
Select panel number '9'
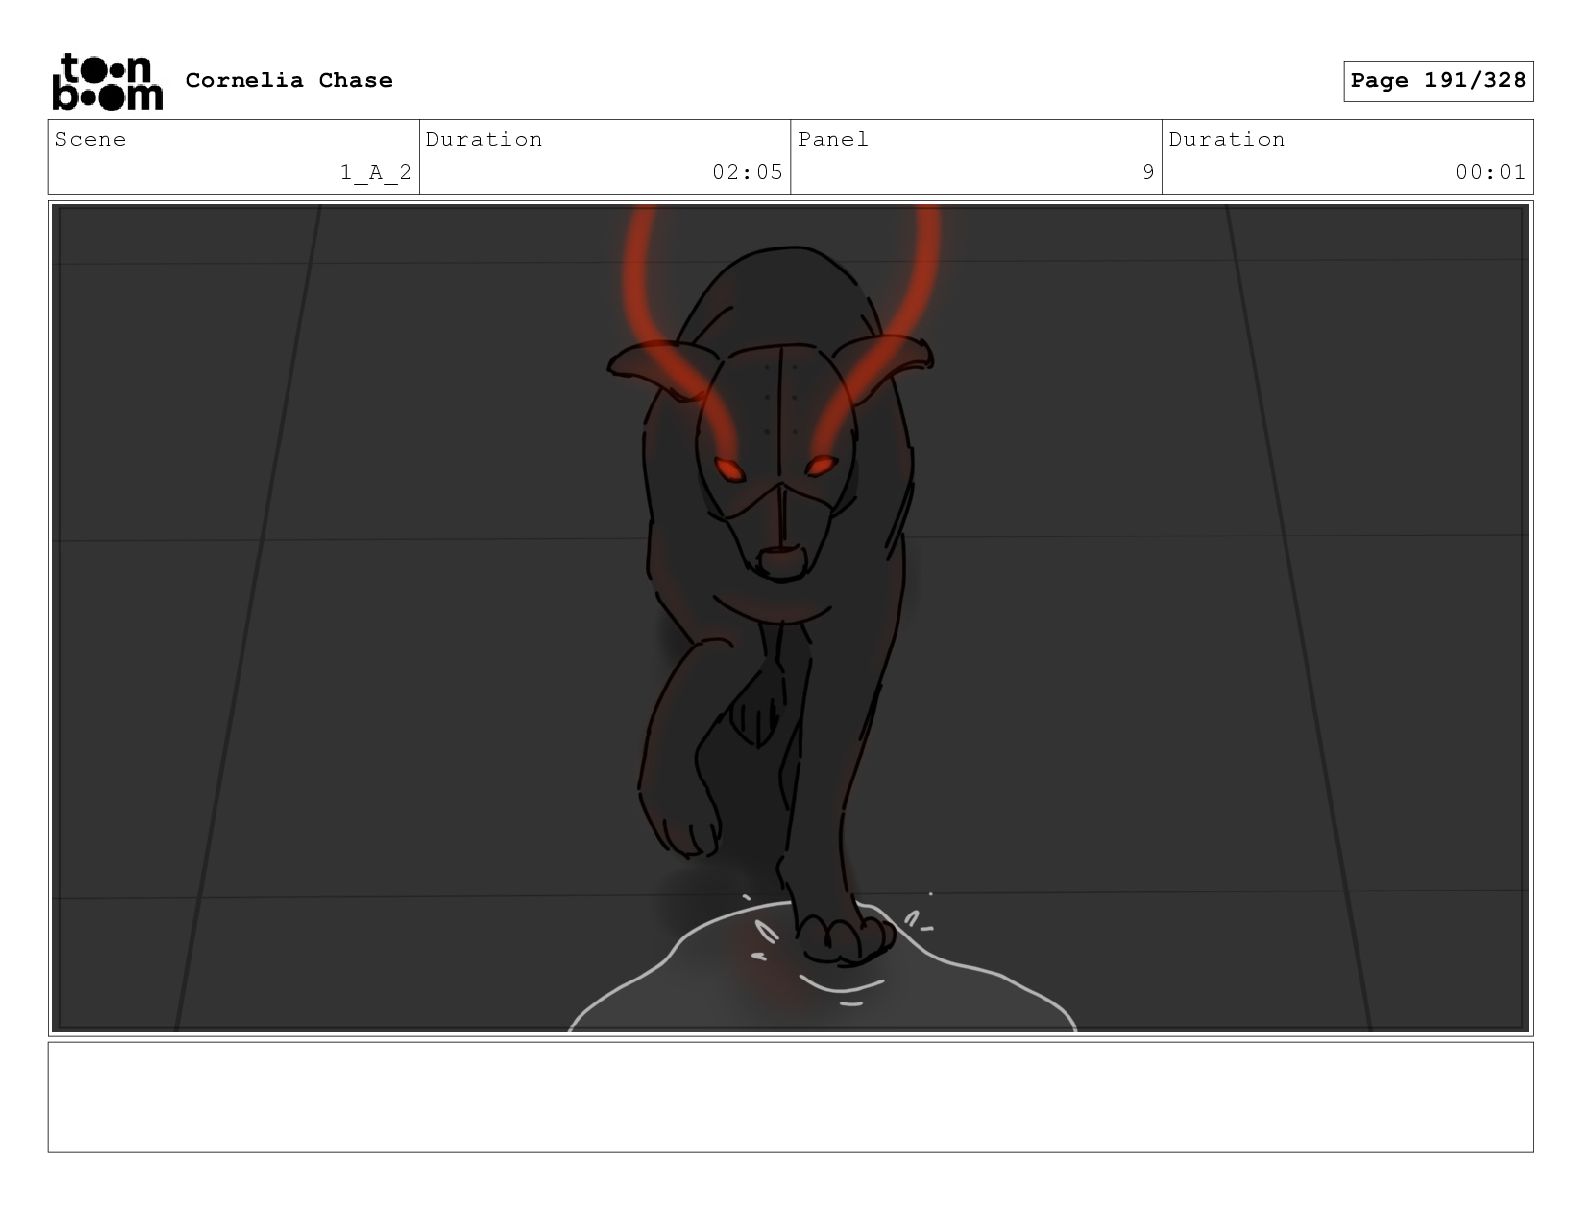click(x=1148, y=172)
